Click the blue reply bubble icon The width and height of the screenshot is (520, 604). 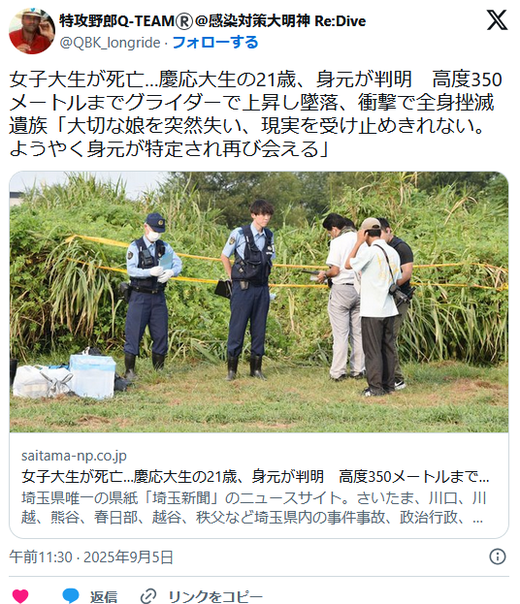tap(70, 596)
